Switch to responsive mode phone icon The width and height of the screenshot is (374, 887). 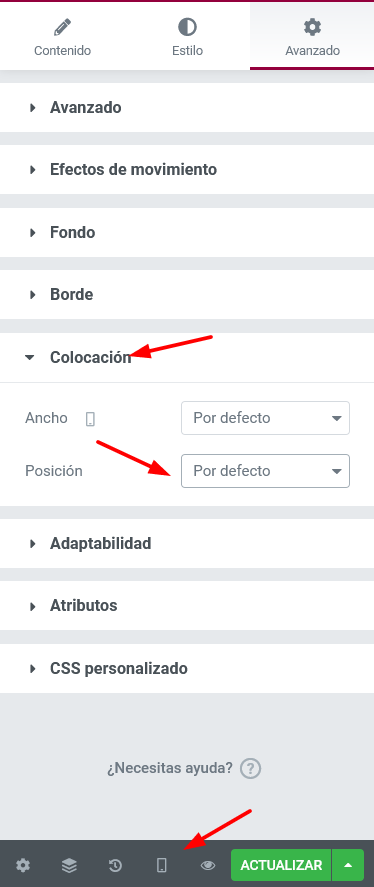[x=162, y=865]
